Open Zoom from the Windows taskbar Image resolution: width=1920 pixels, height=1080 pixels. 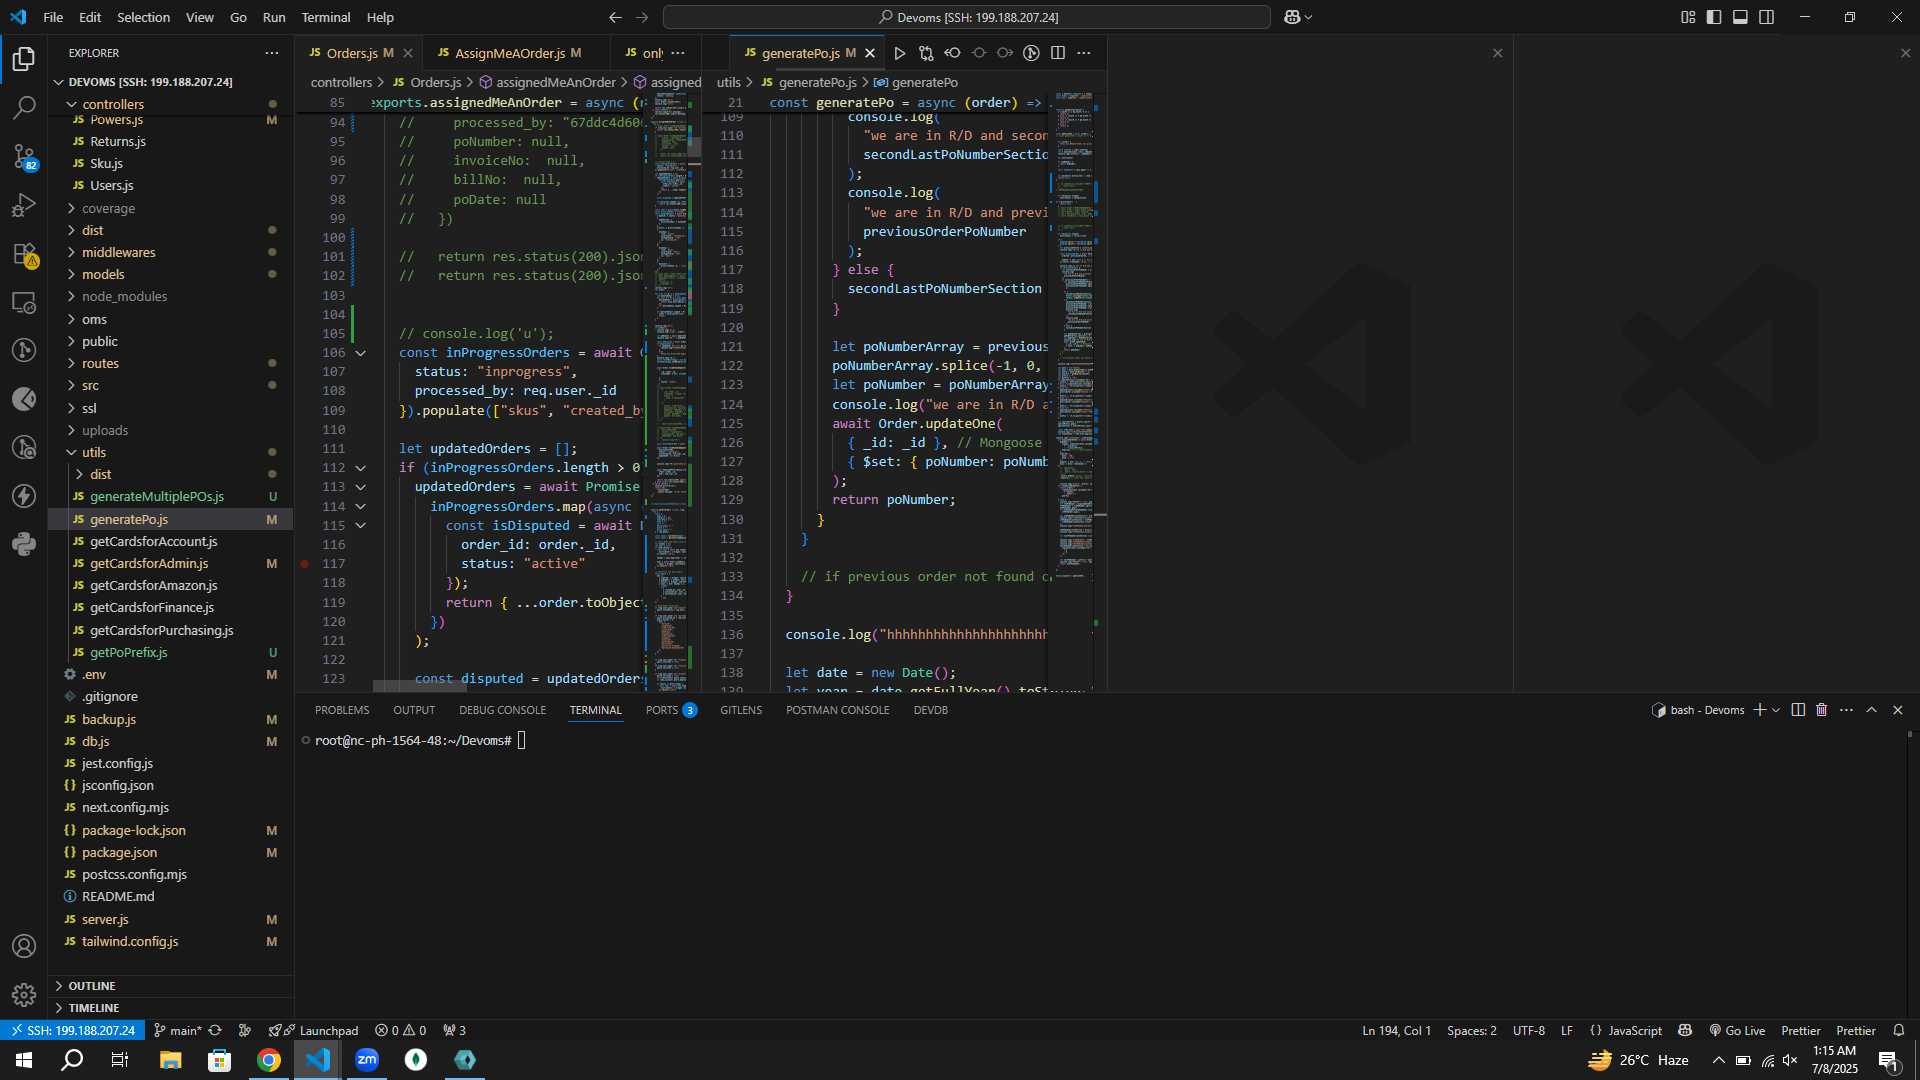pyautogui.click(x=367, y=1060)
